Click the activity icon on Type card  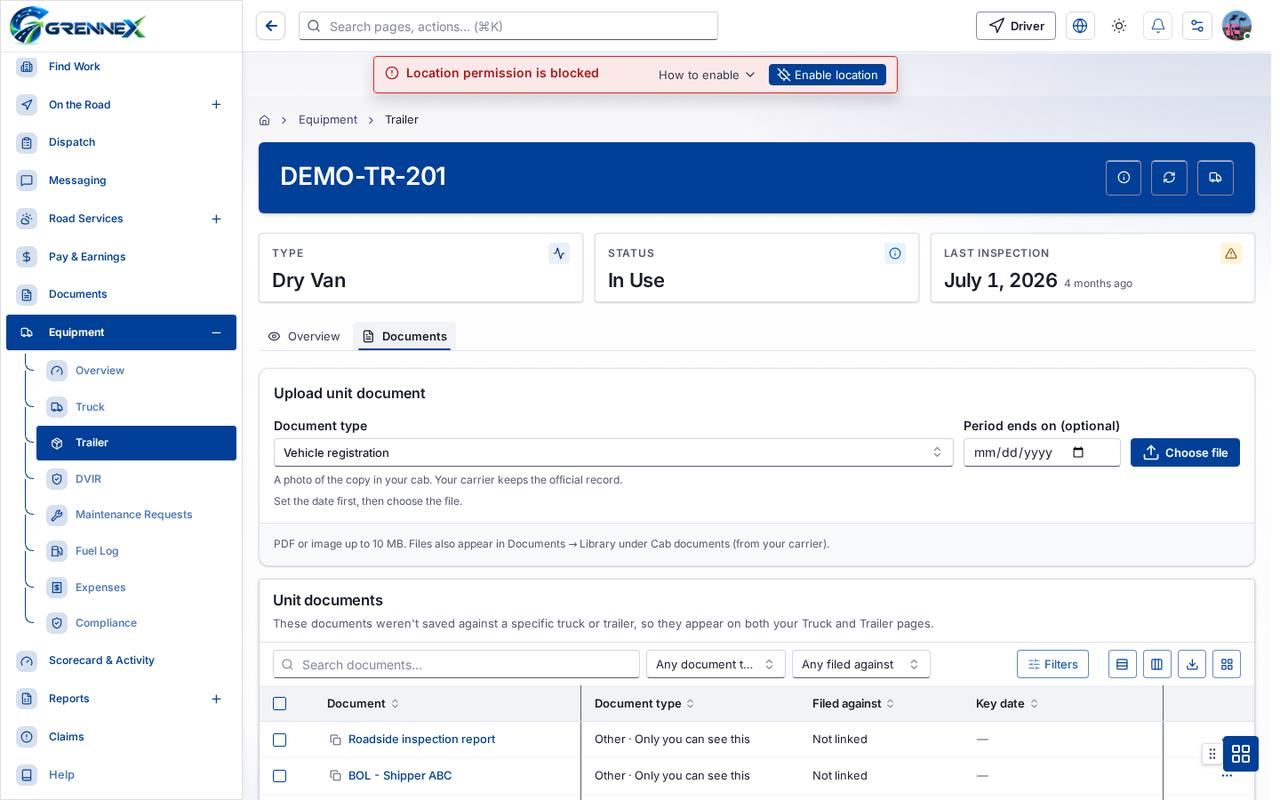(x=559, y=253)
